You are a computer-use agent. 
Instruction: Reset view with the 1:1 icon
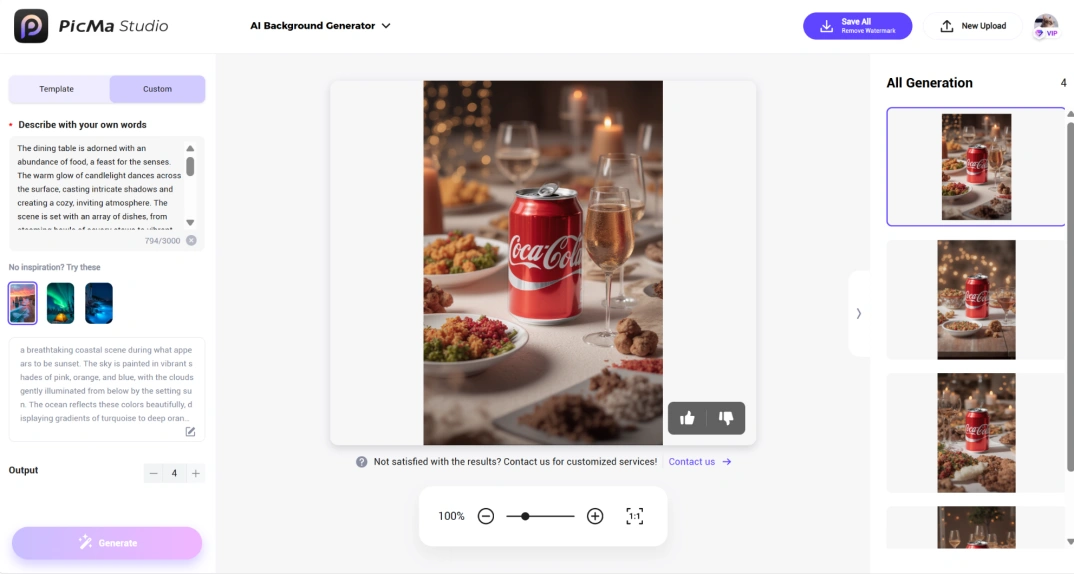[x=635, y=516]
